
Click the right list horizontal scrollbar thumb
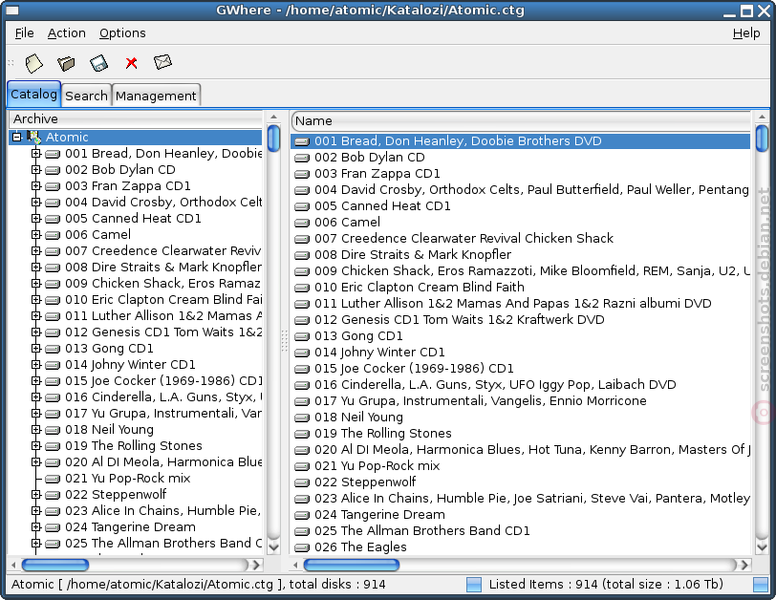[351, 565]
